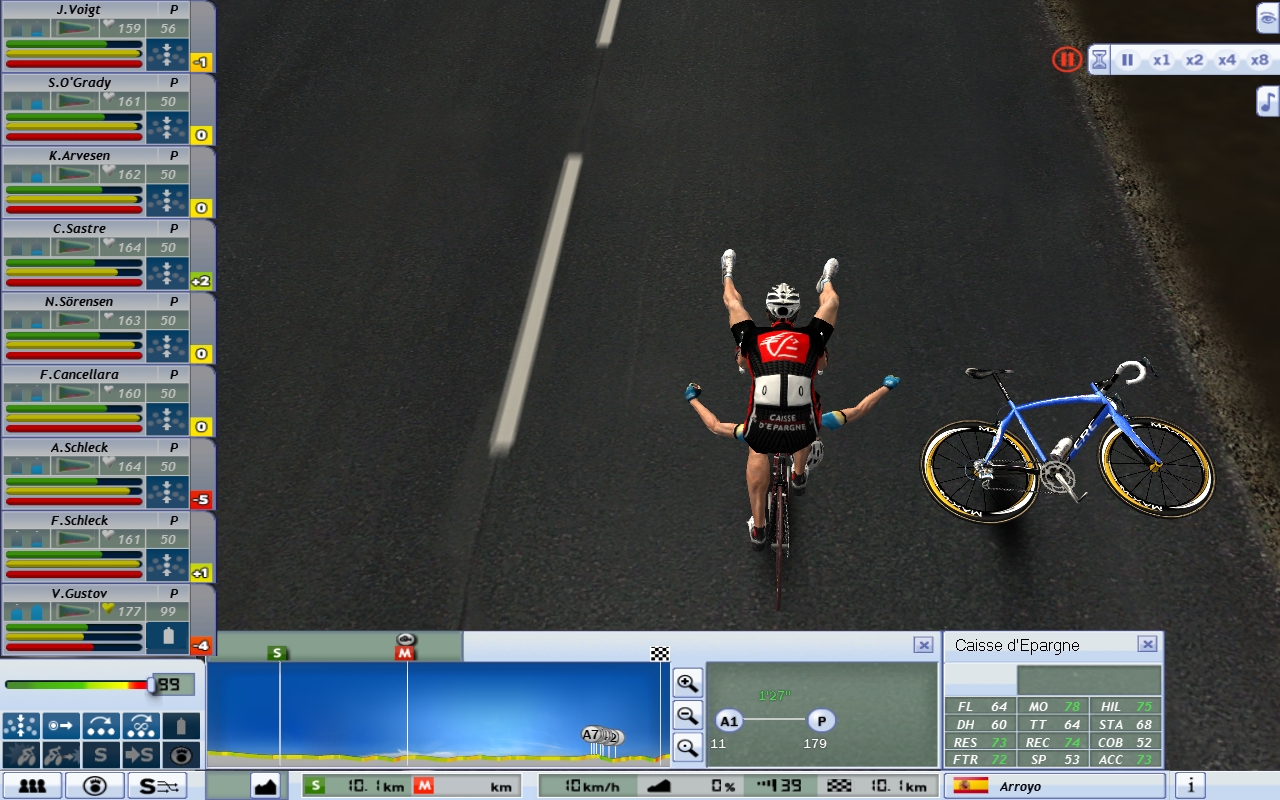The height and width of the screenshot is (800, 1280).
Task: Click the Arroyo rider name button
Action: pos(1055,786)
